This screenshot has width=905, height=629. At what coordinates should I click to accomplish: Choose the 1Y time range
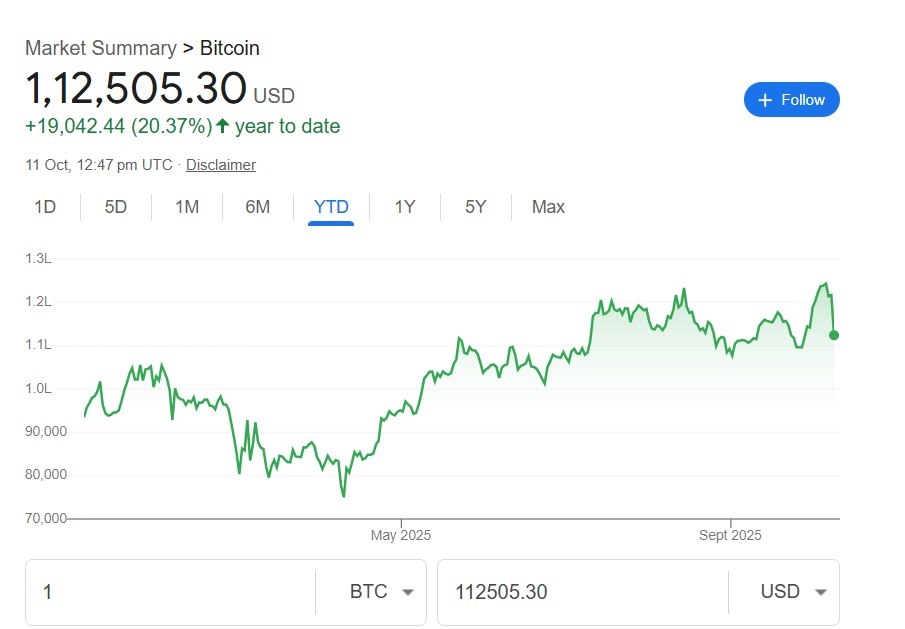click(404, 207)
